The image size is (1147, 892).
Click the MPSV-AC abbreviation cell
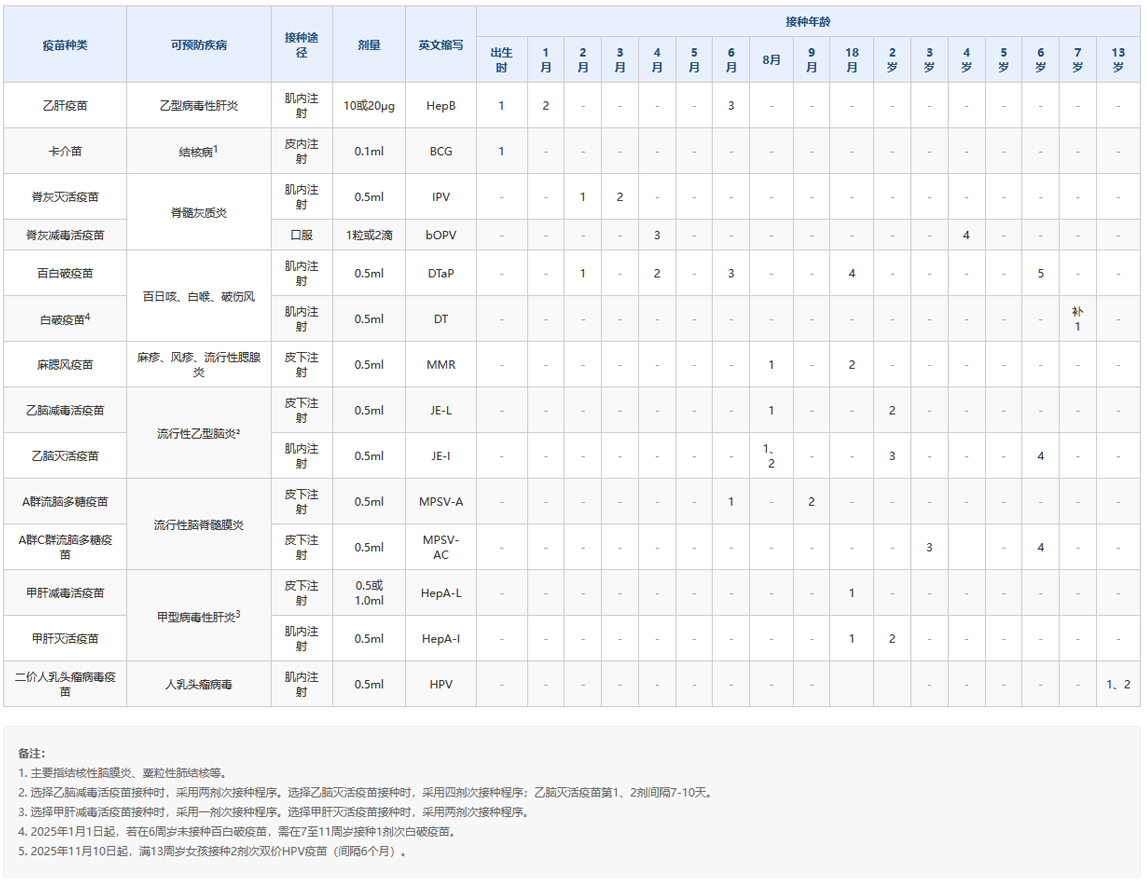click(440, 547)
